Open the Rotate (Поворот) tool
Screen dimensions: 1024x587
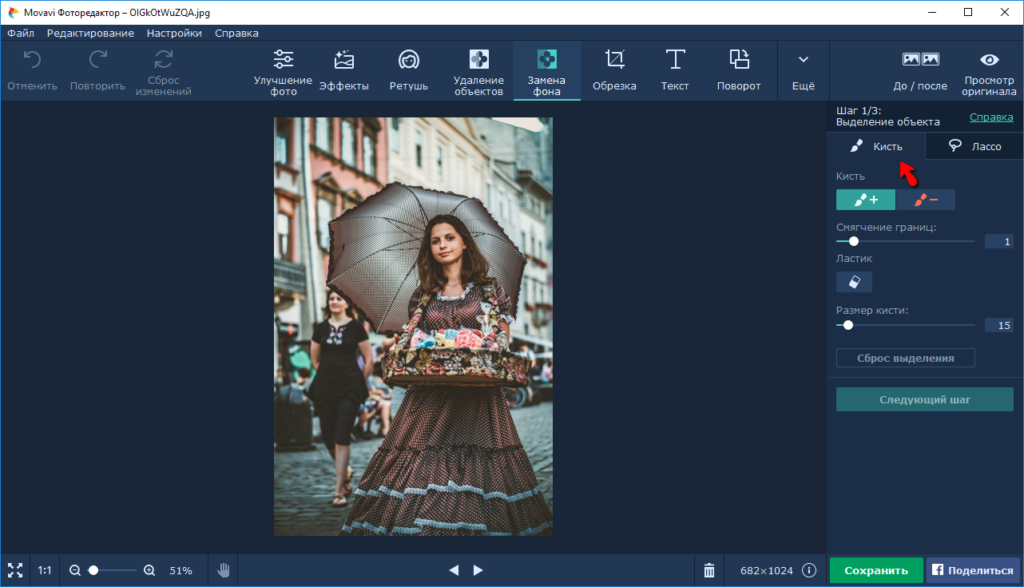[x=738, y=70]
